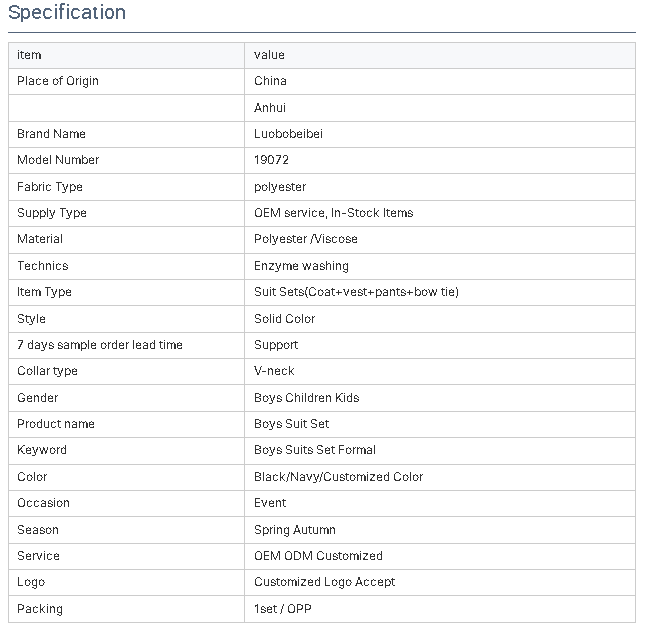Click the Black/Navy/Customized Color value

coord(339,477)
